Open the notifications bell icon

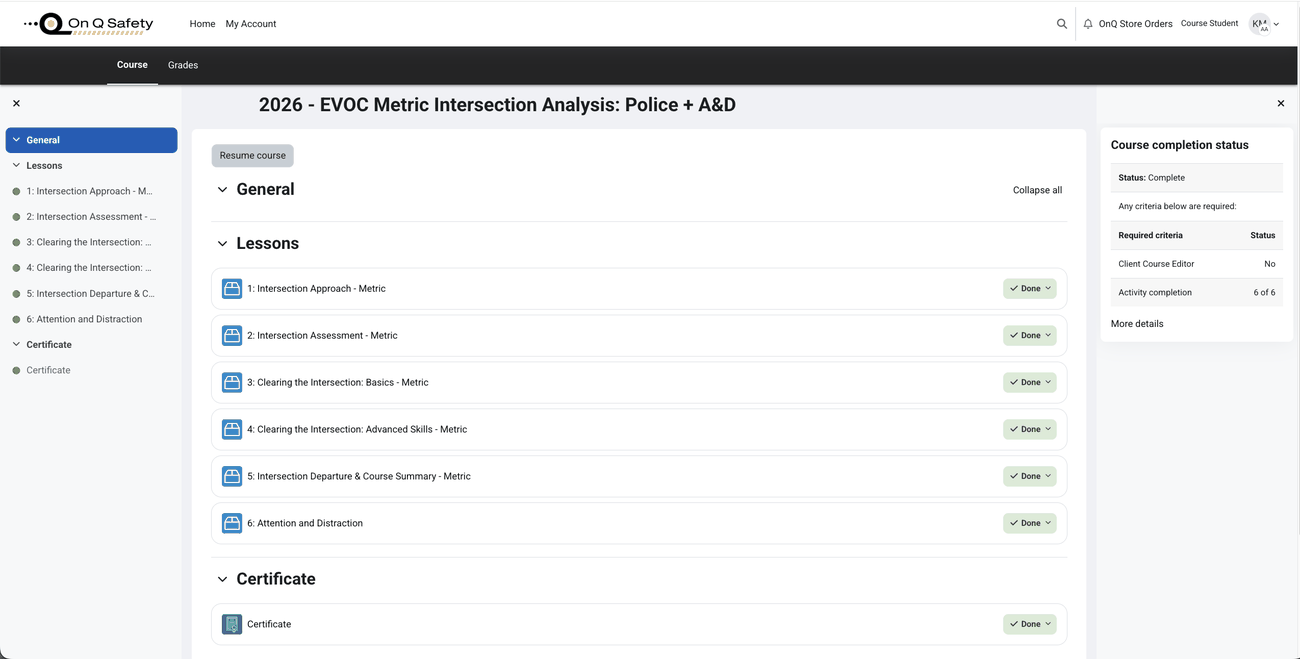tap(1088, 24)
